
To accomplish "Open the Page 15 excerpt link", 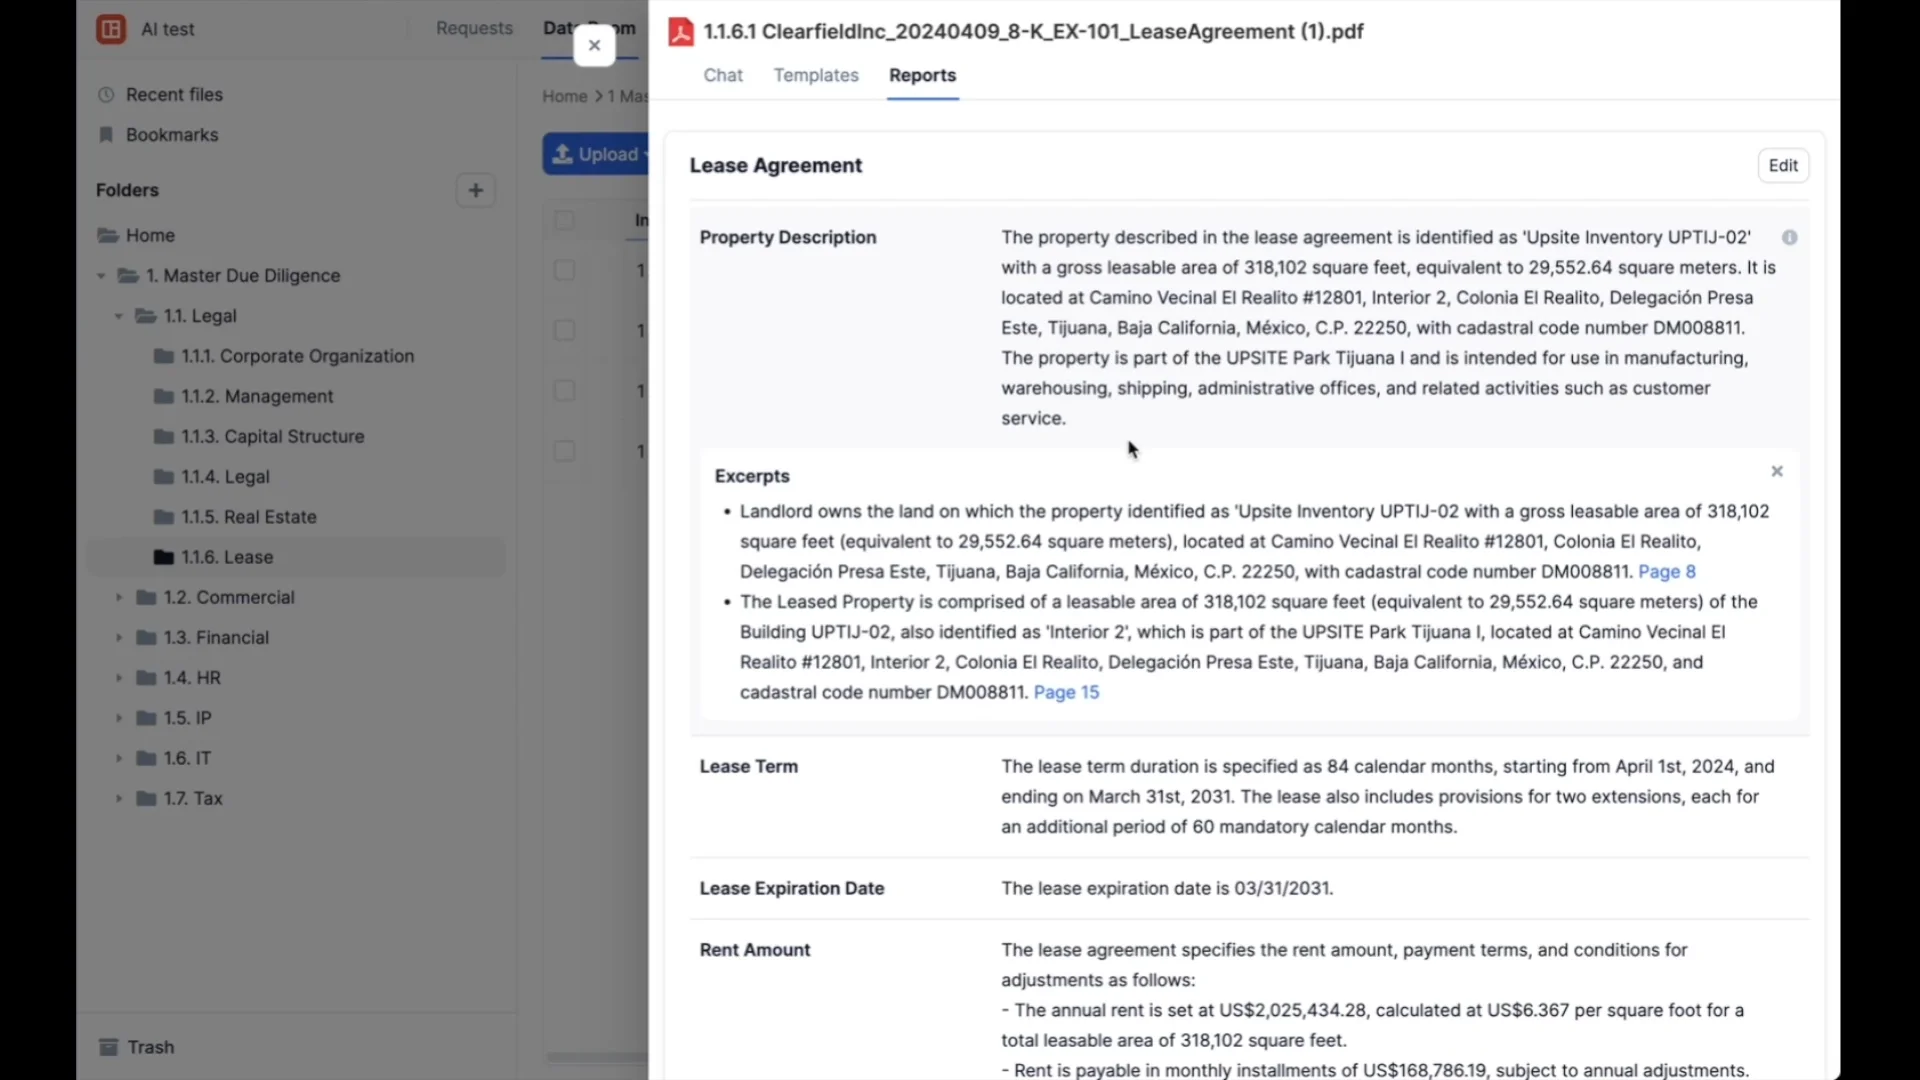I will point(1065,692).
